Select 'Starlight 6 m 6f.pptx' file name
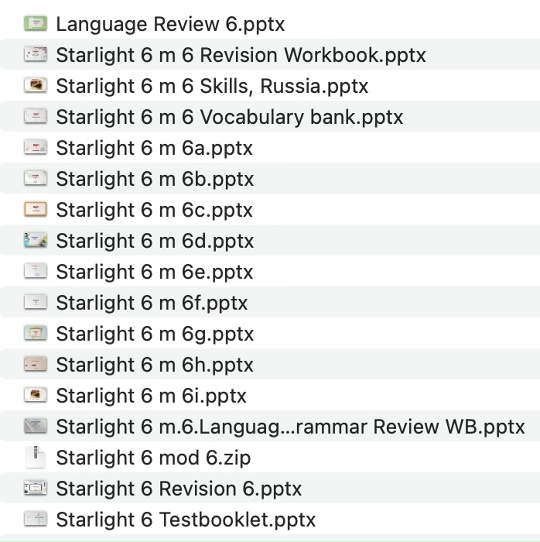The image size is (540, 542). (x=152, y=303)
